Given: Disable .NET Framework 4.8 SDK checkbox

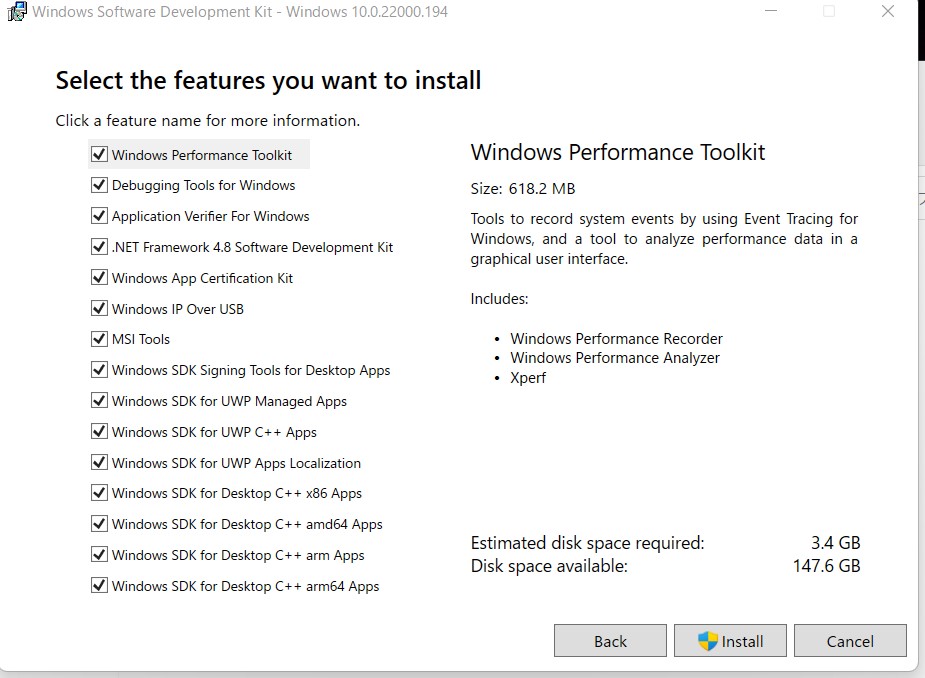Looking at the screenshot, I should coord(99,247).
